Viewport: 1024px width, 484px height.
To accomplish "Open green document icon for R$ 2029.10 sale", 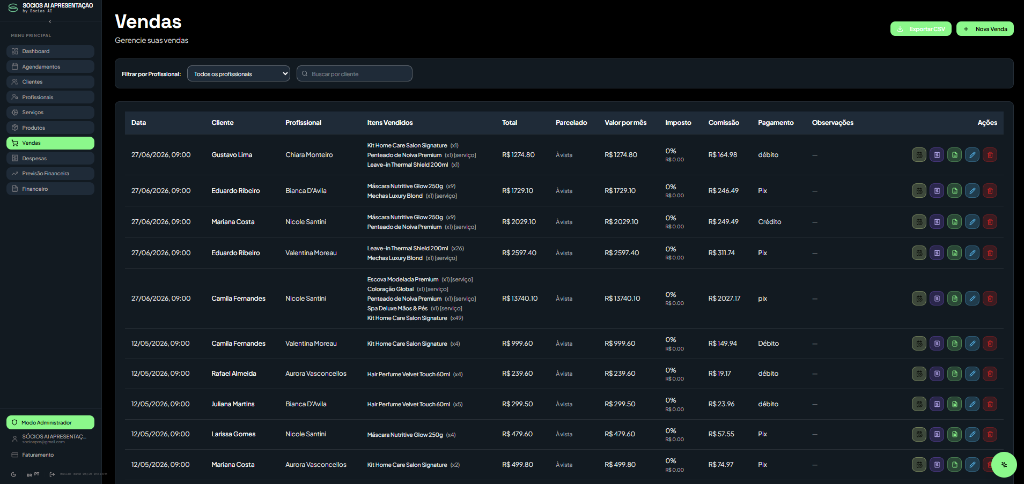I will [954, 221].
